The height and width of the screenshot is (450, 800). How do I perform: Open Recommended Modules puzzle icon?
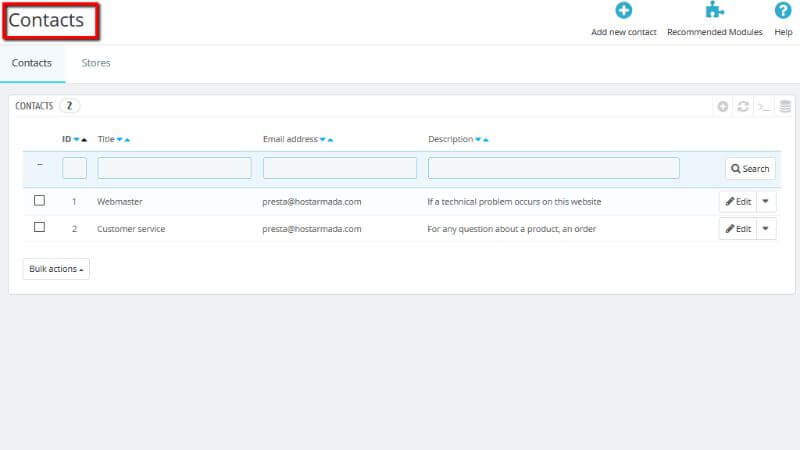(714, 10)
